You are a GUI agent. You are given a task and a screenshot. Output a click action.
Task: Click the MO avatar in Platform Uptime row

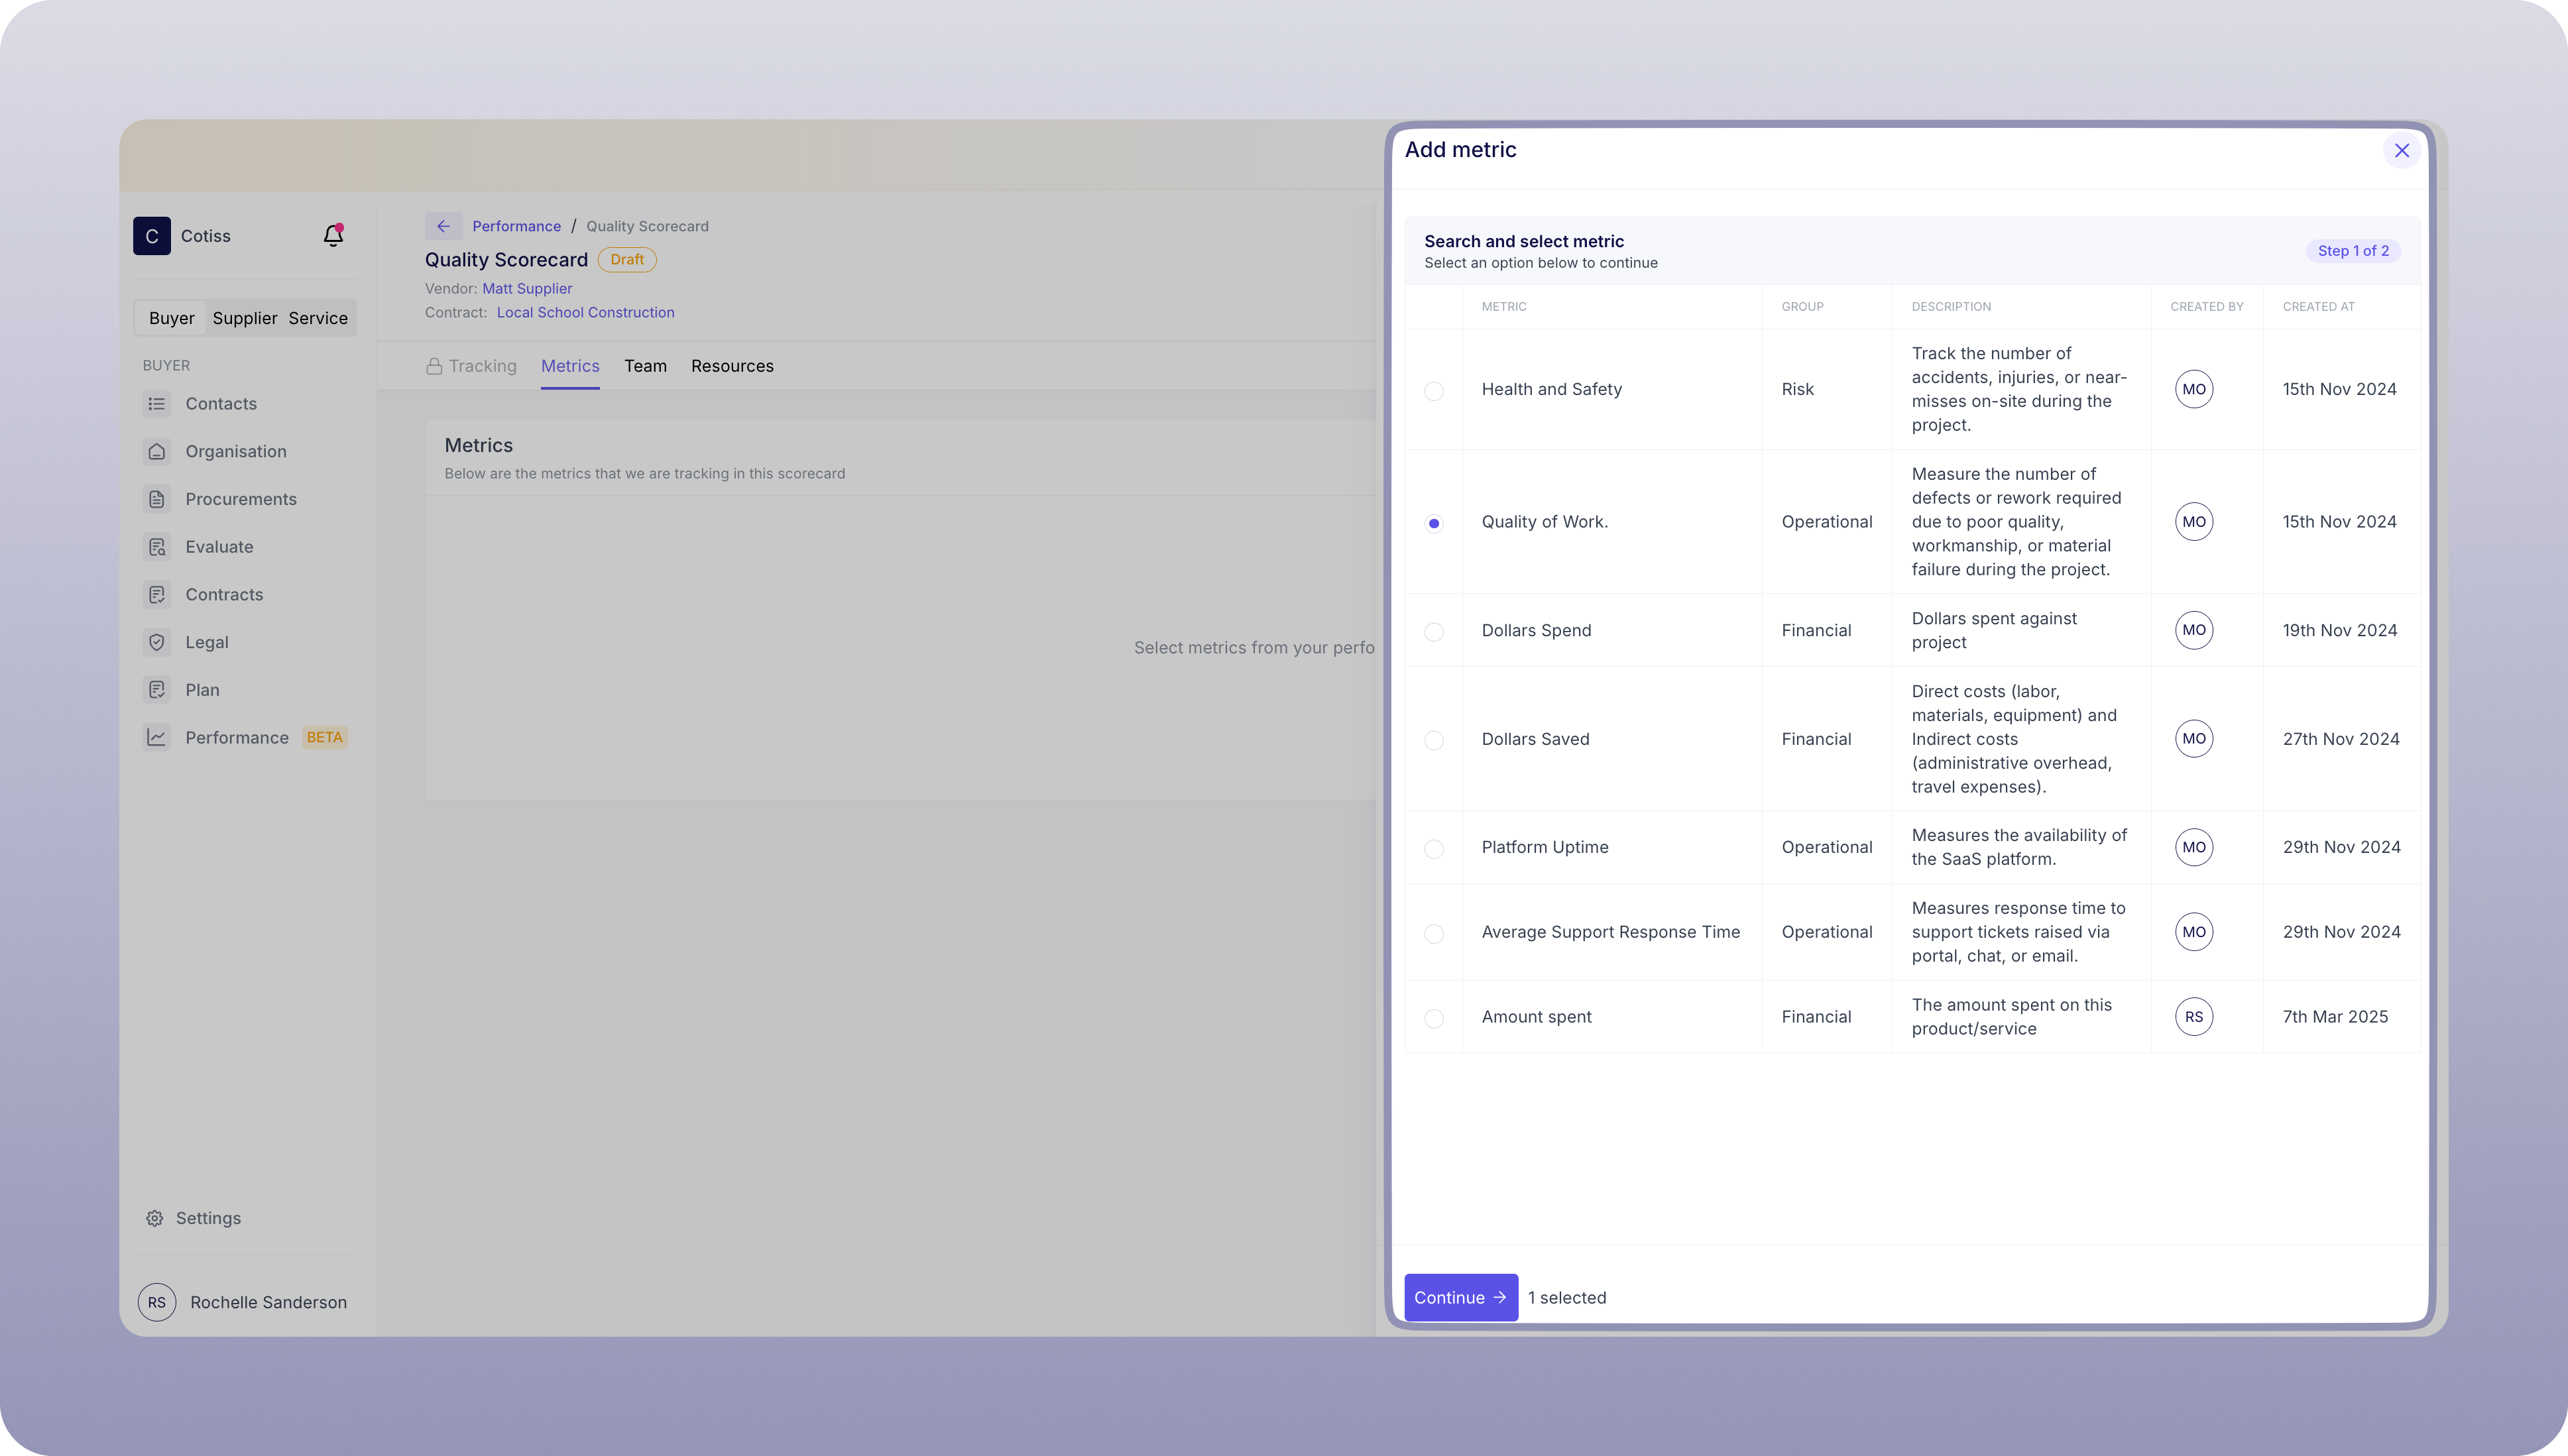point(2194,847)
